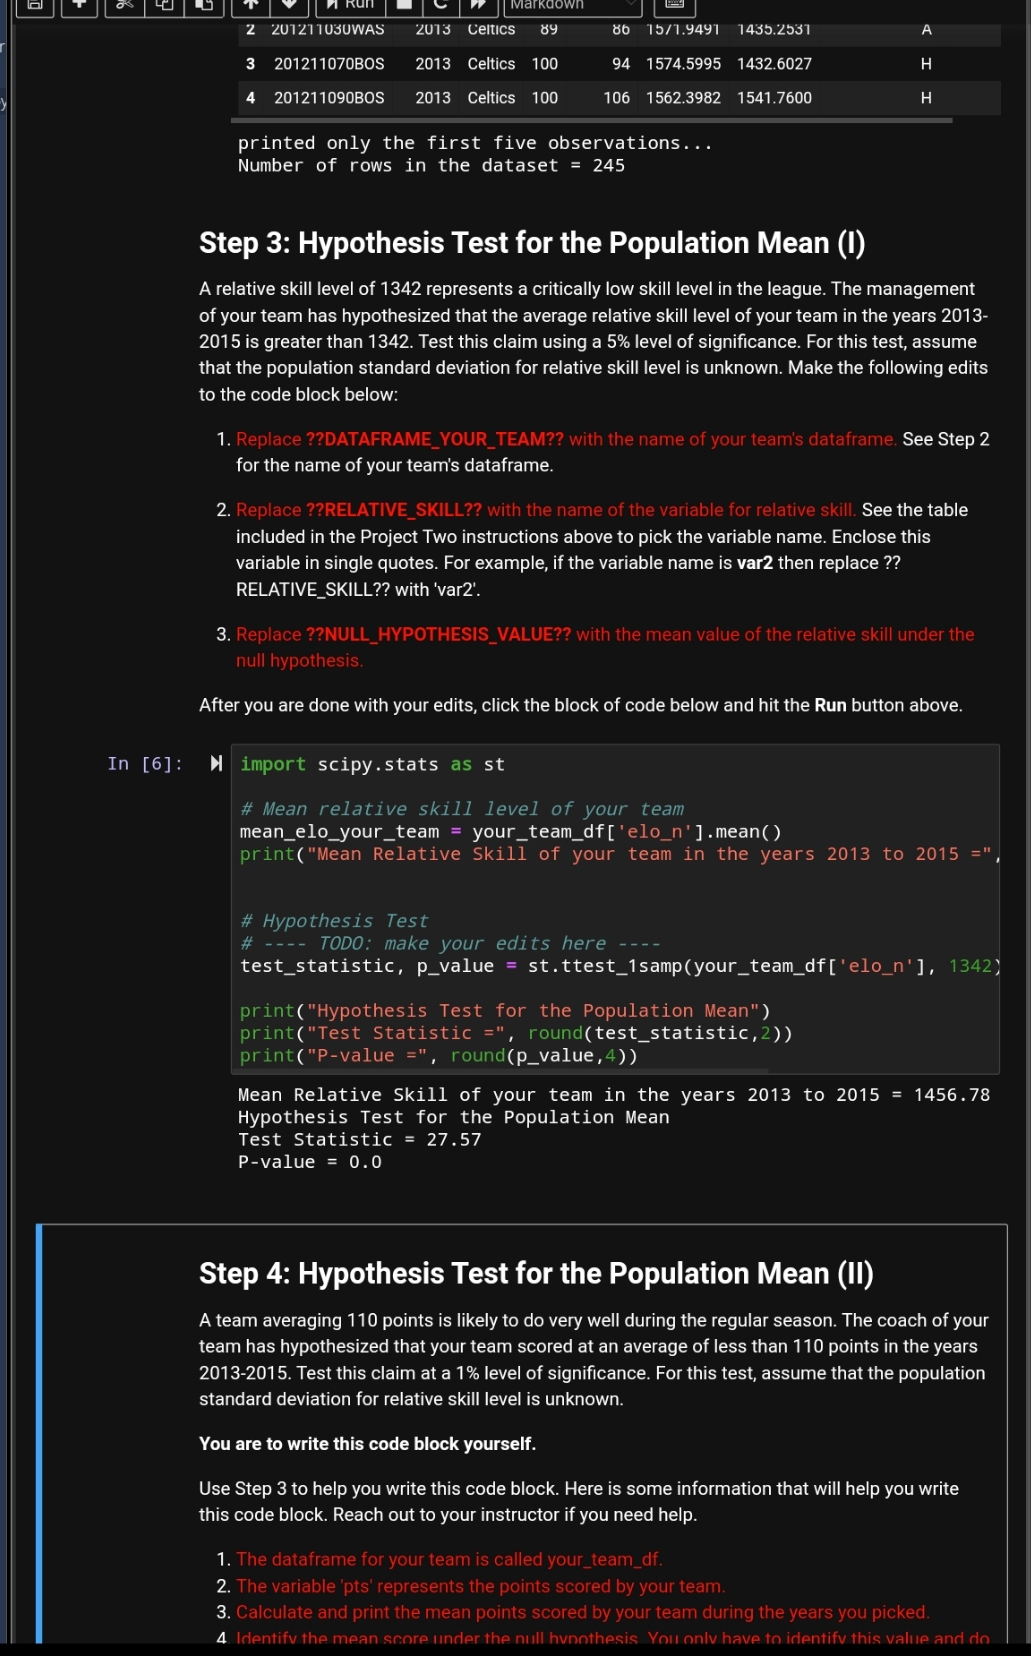1031x1656 pixels.
Task: Click the 1342 value in the ttest code
Action: click(970, 966)
